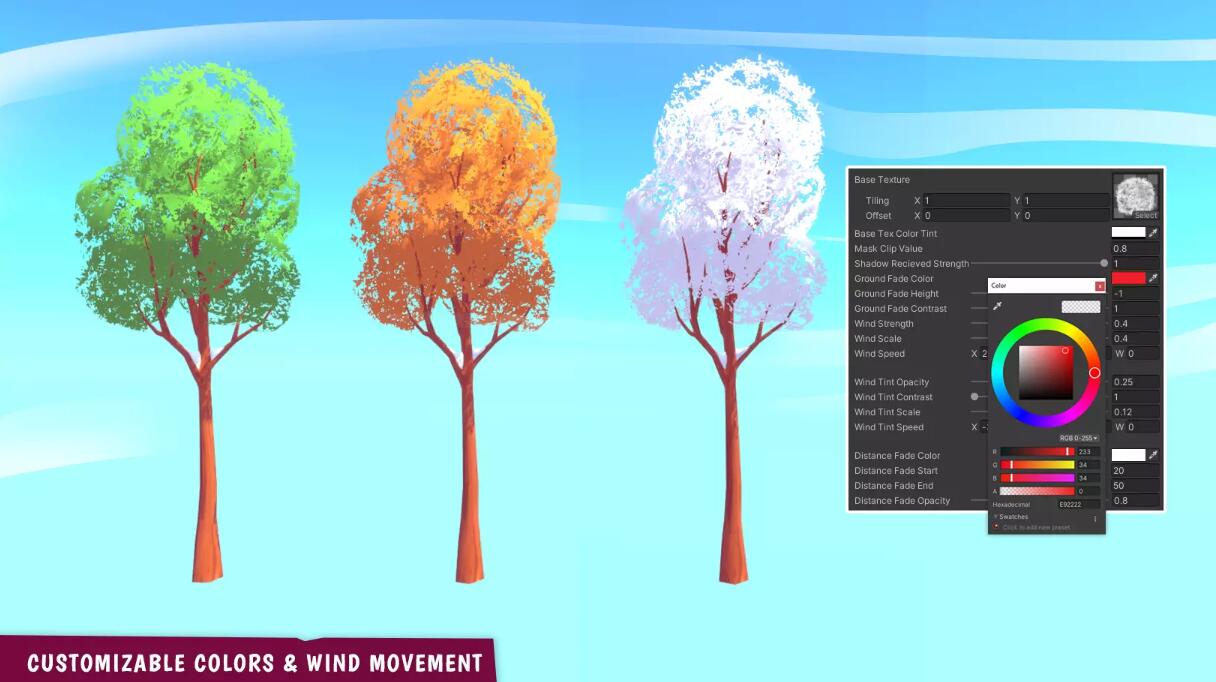Click the Wind Tint Contrast slider handle
Viewport: 1216px width, 682px height.
point(975,397)
